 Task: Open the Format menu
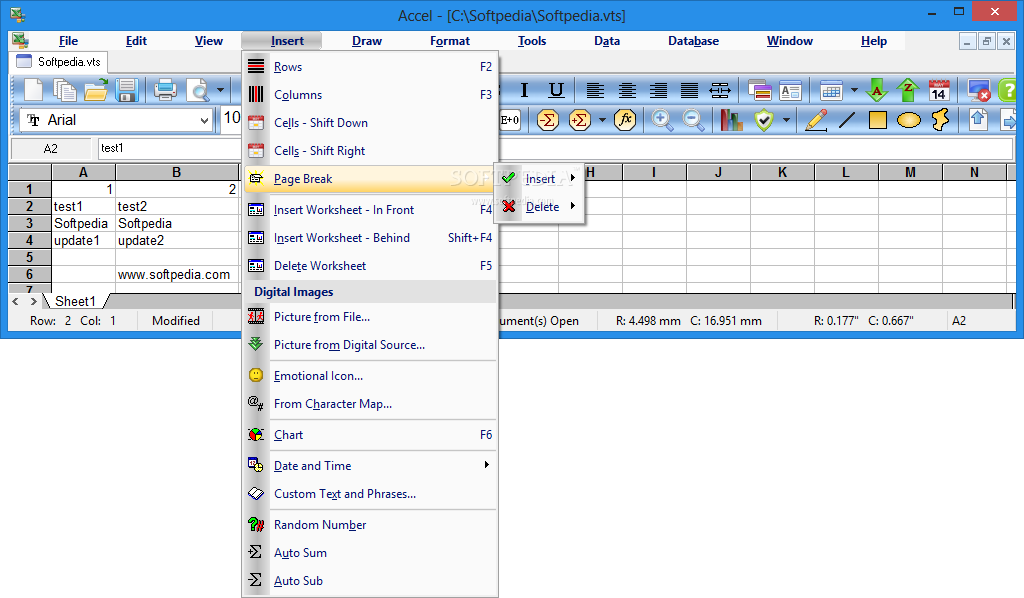pyautogui.click(x=450, y=40)
